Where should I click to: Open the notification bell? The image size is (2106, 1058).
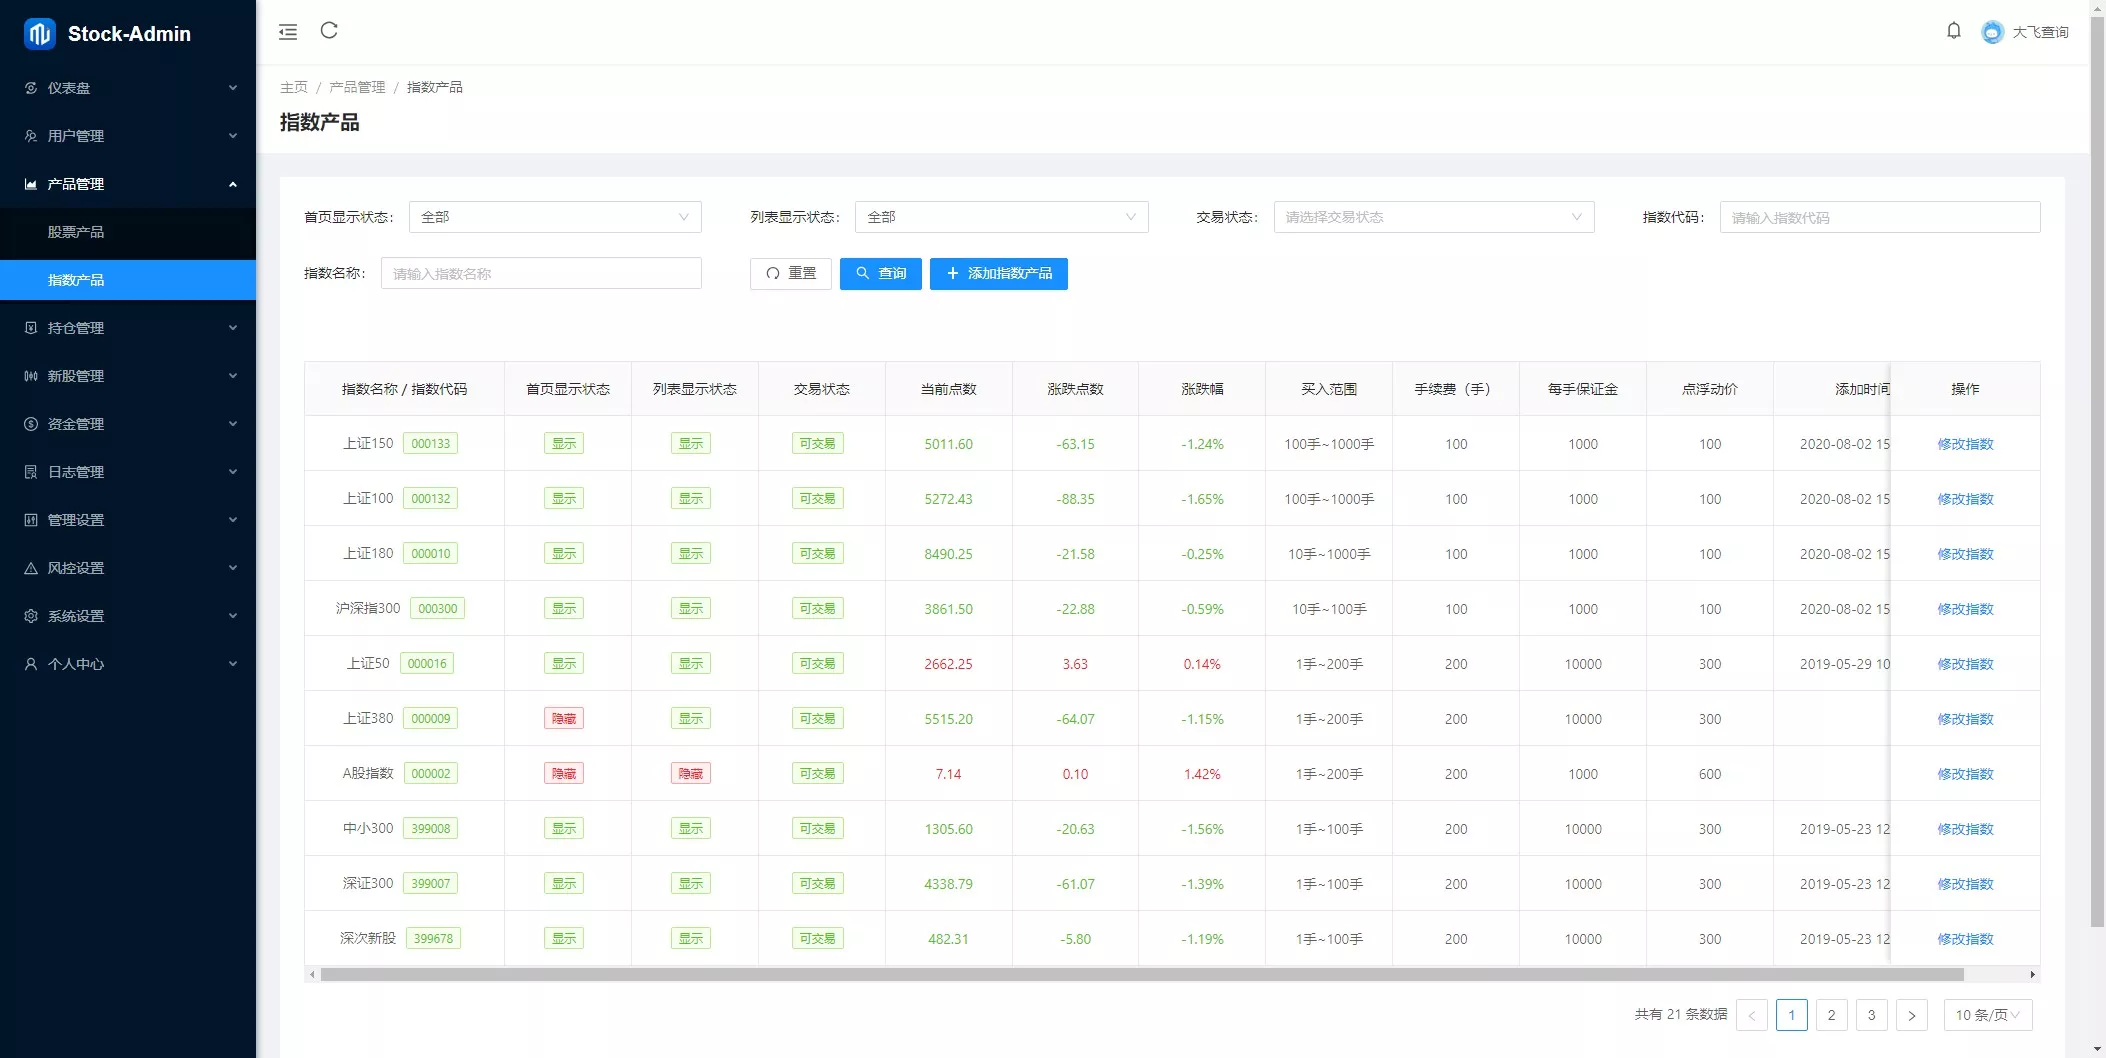tap(1954, 30)
